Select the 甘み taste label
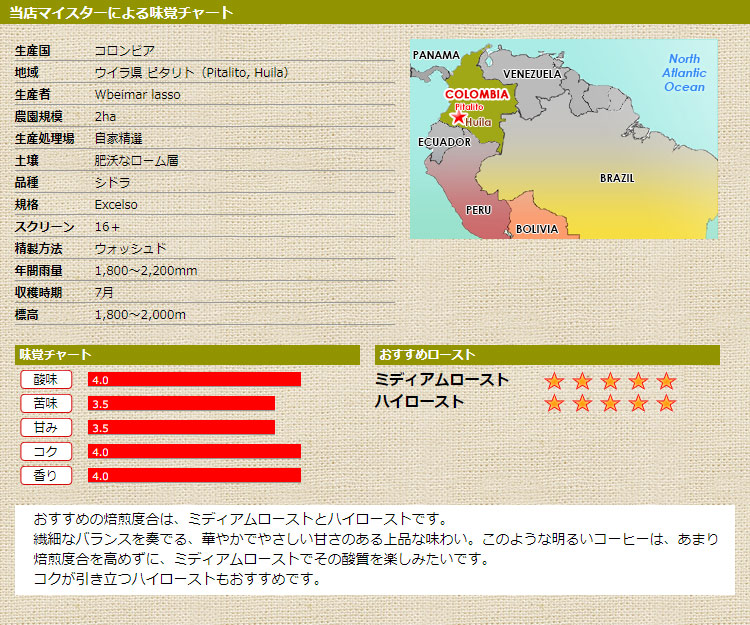 [x=46, y=427]
